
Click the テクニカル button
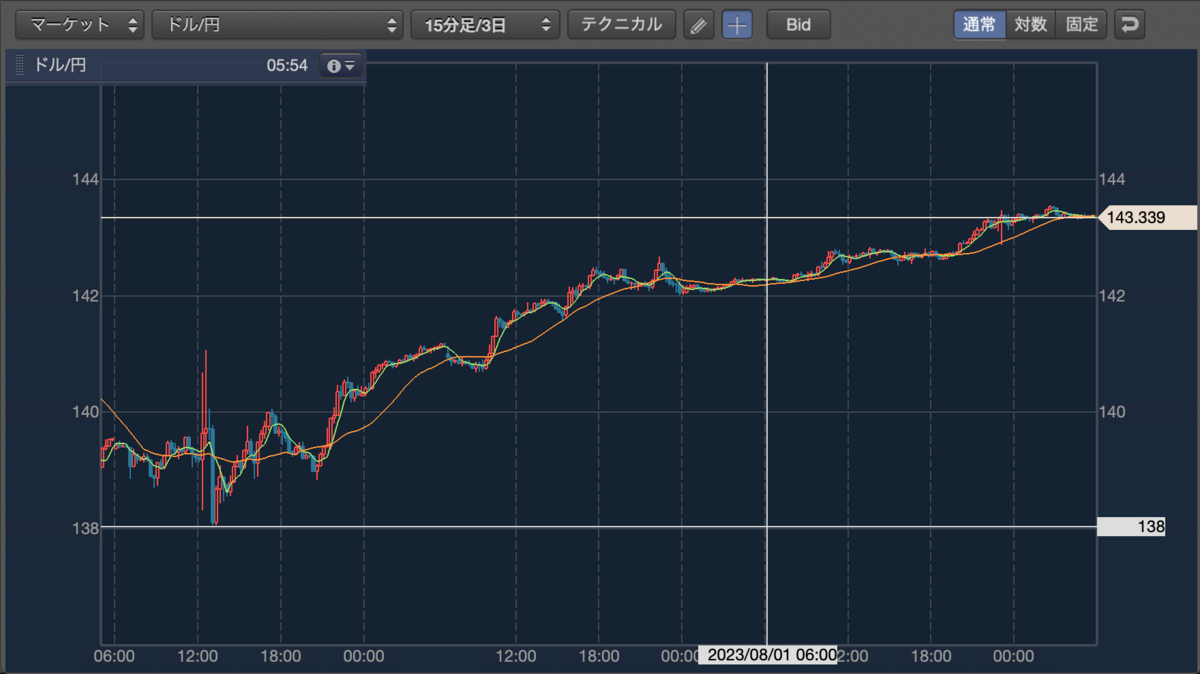tap(621, 25)
